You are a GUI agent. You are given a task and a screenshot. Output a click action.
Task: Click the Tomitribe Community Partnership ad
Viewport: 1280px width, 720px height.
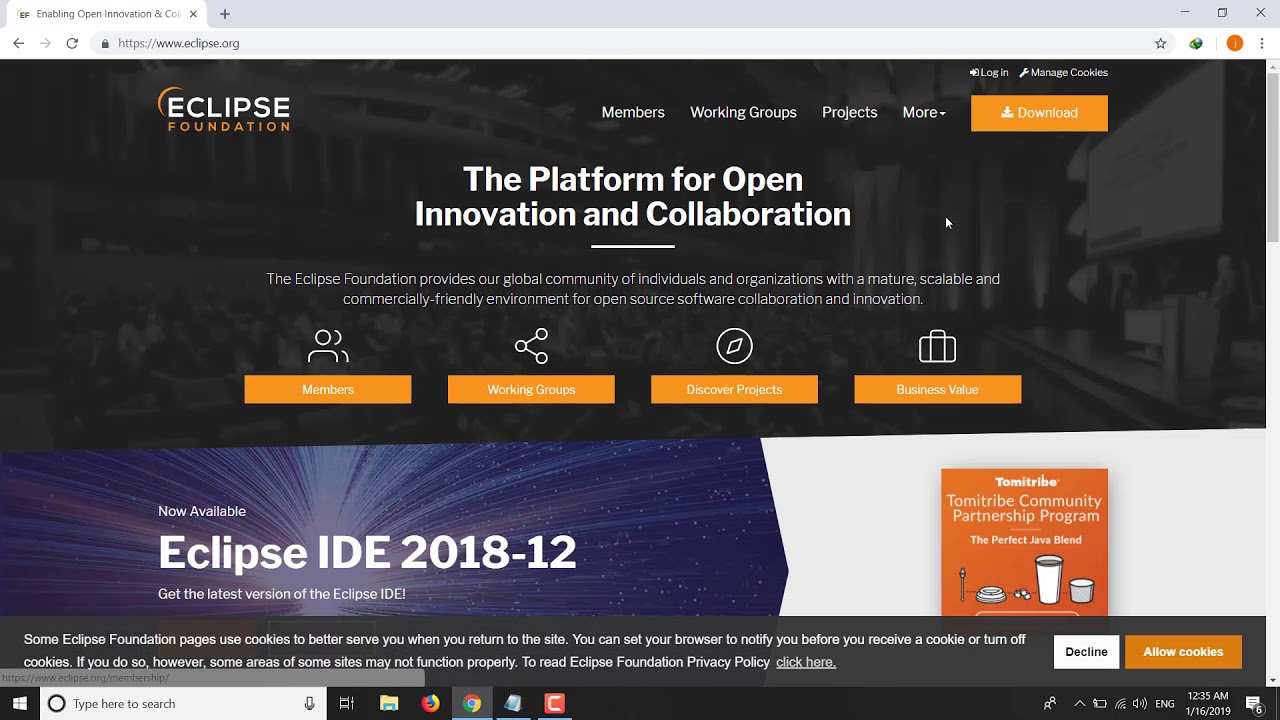tap(1024, 542)
